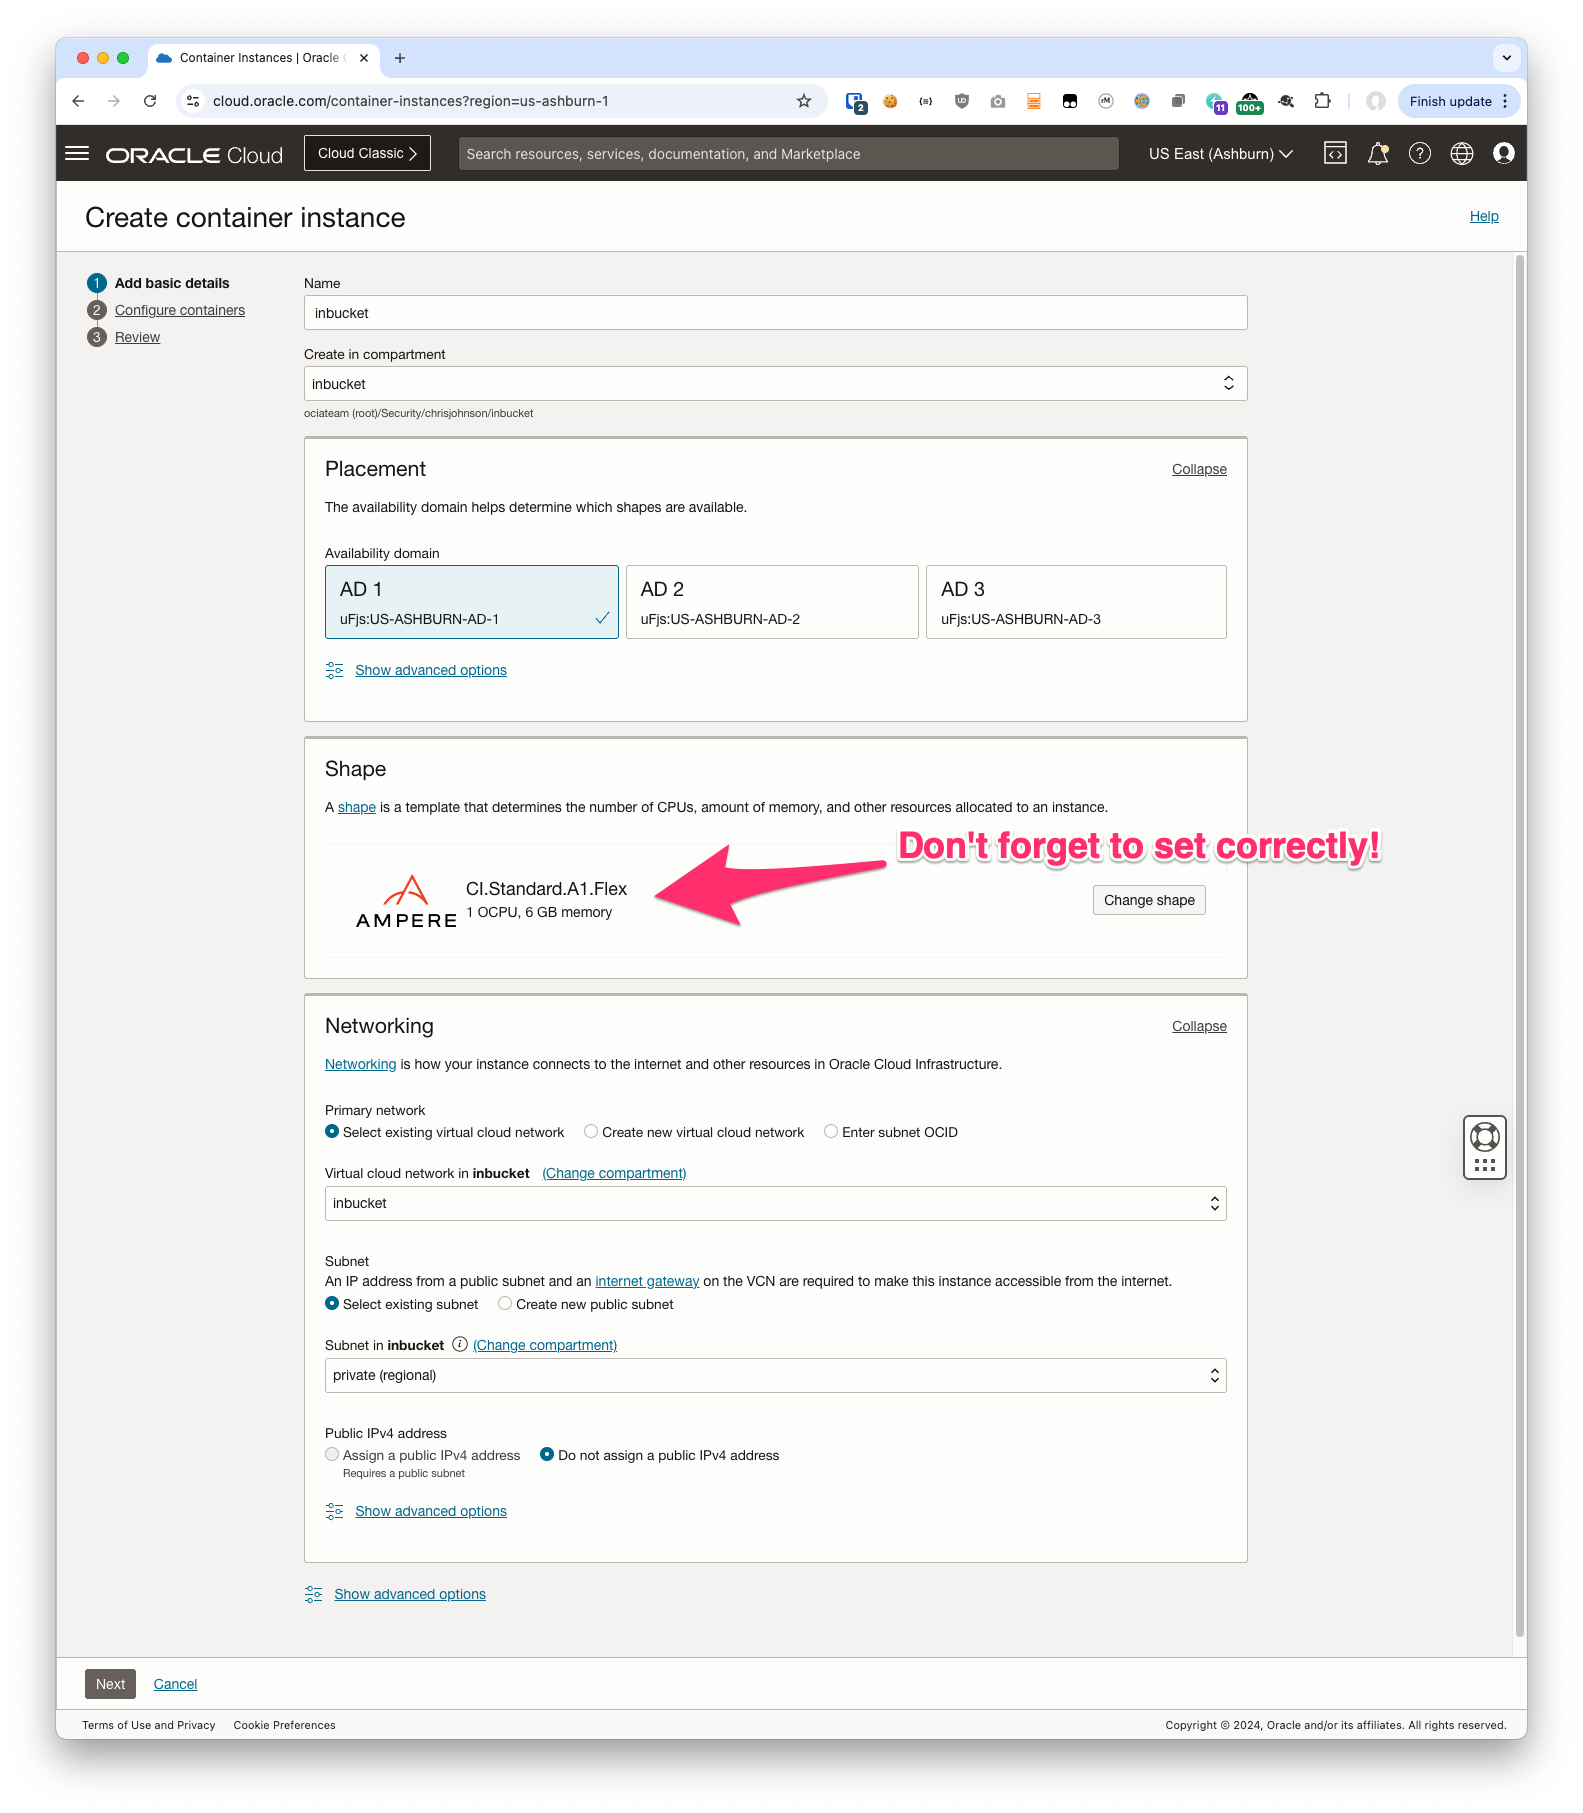Select availability domain AD 1
1583x1813 pixels.
point(472,602)
